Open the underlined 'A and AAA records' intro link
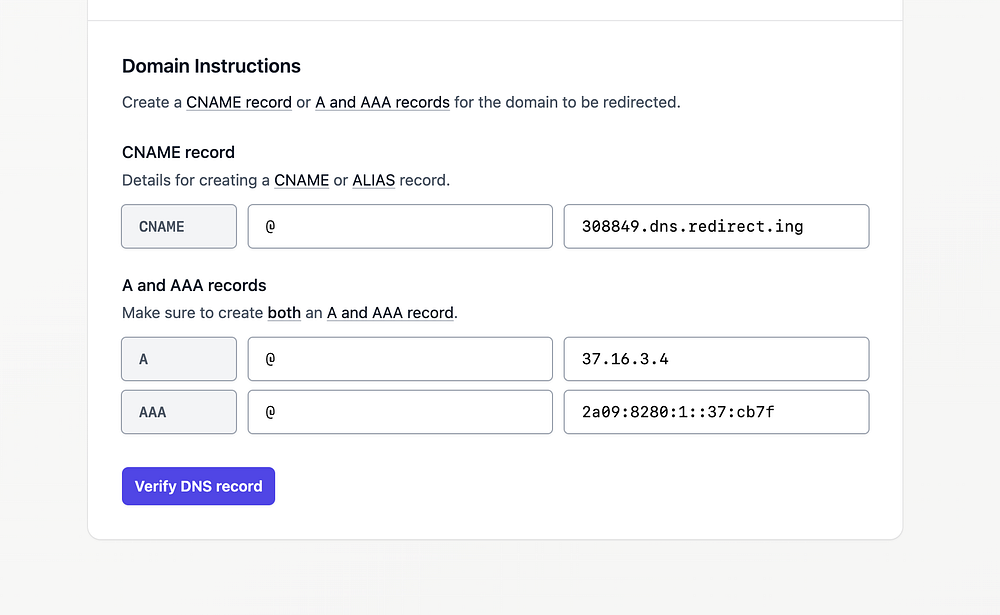The width and height of the screenshot is (1000, 615). [x=382, y=102]
